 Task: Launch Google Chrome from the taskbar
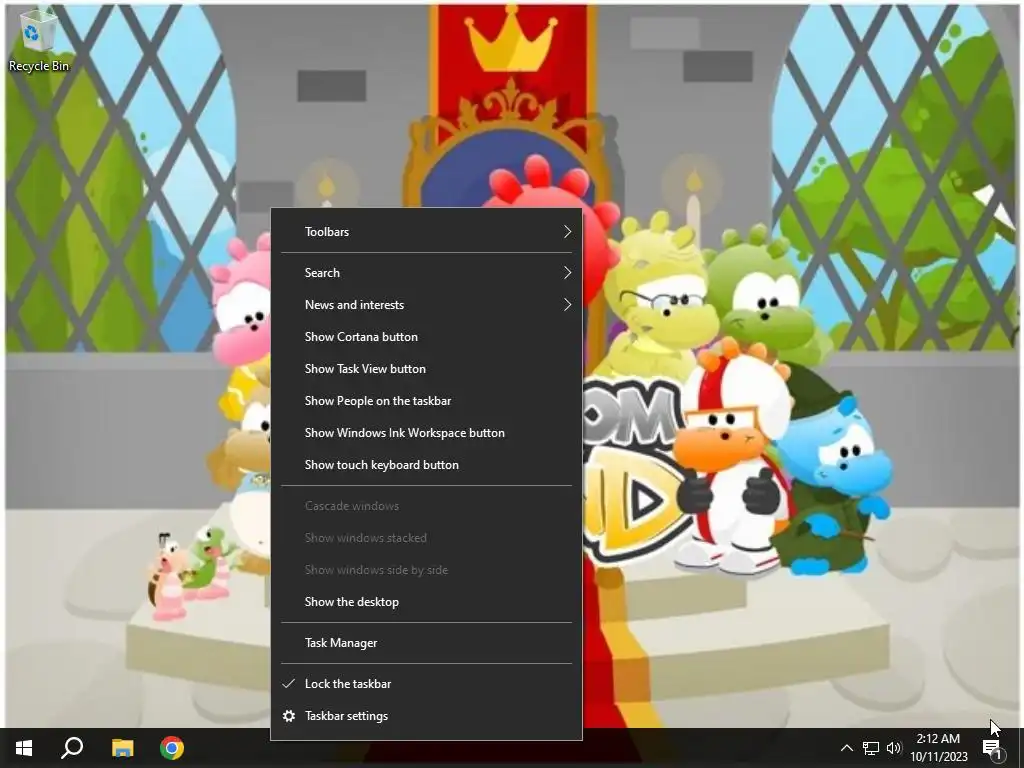click(x=172, y=748)
